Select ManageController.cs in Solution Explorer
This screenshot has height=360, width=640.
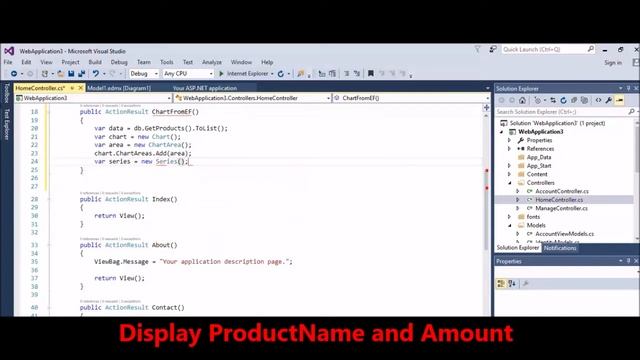point(561,208)
